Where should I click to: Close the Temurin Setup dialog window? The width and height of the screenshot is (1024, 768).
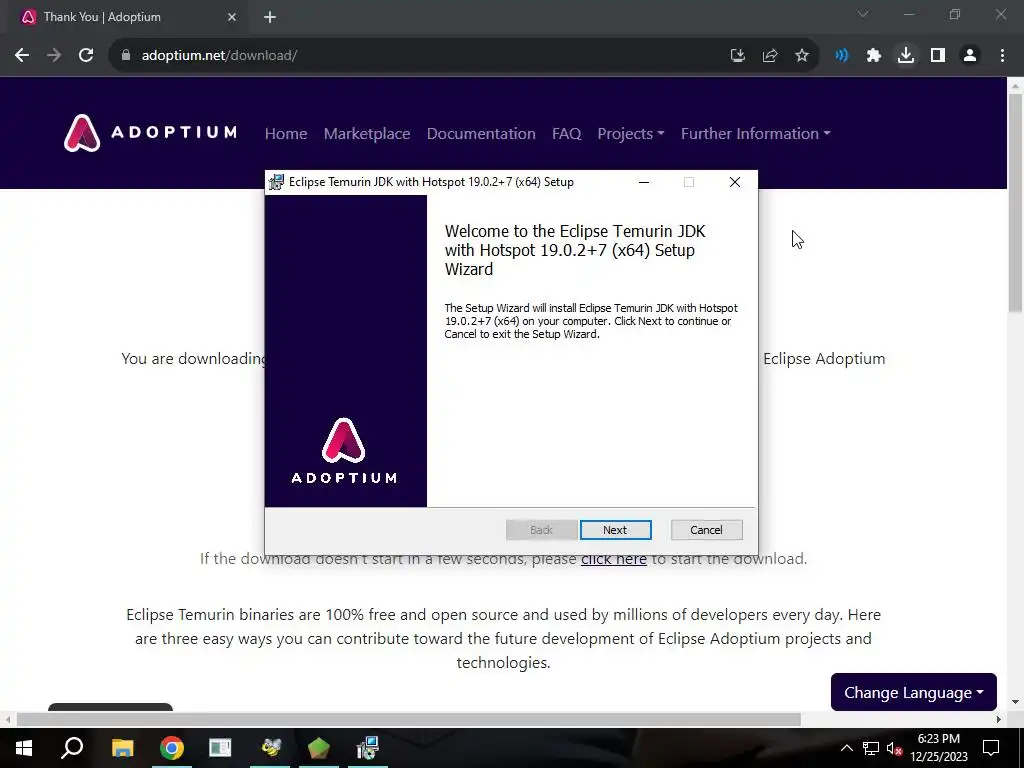click(735, 182)
